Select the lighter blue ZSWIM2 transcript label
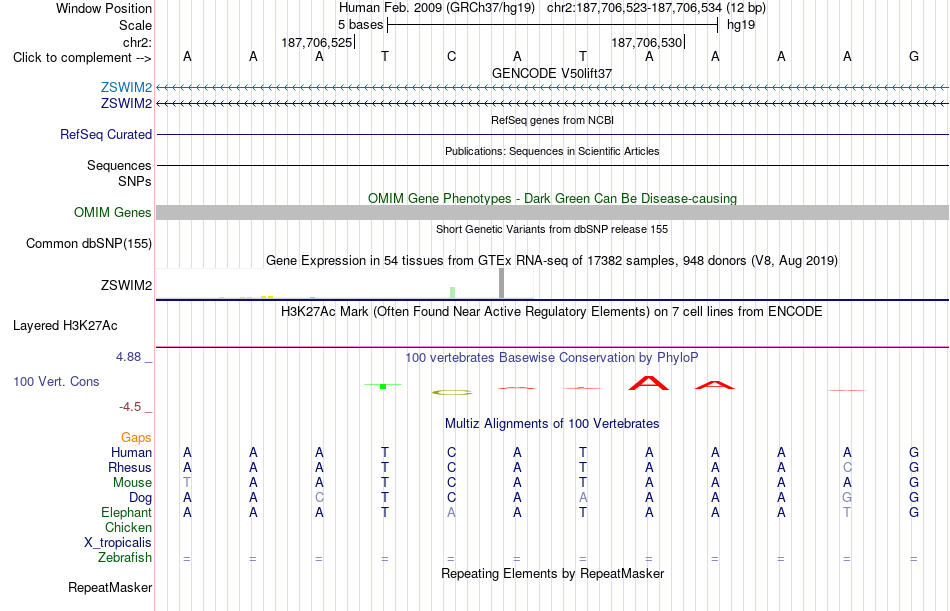 coord(126,88)
